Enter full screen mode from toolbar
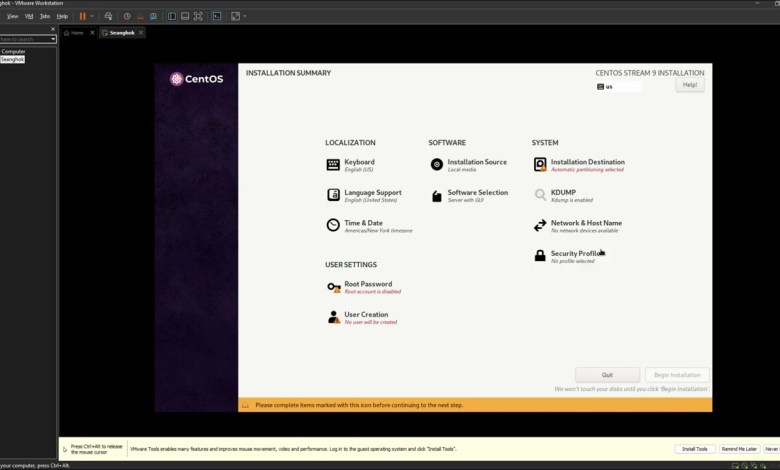This screenshot has width=780, height=470. pos(198,16)
